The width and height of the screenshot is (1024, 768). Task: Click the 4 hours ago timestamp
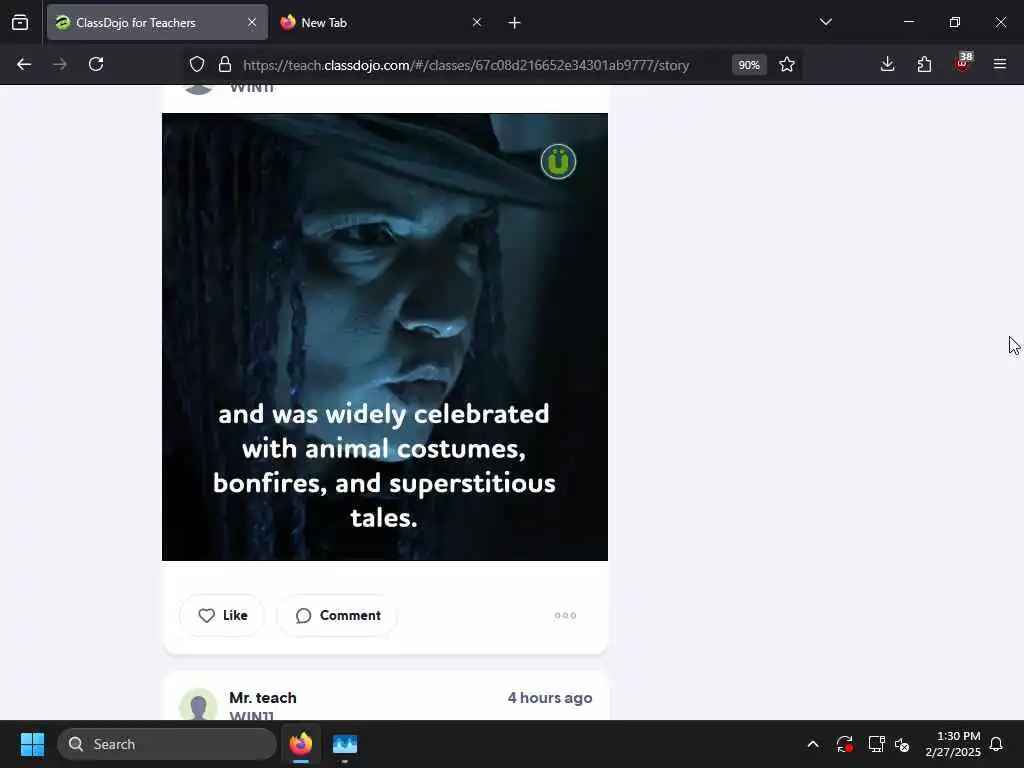tap(550, 697)
